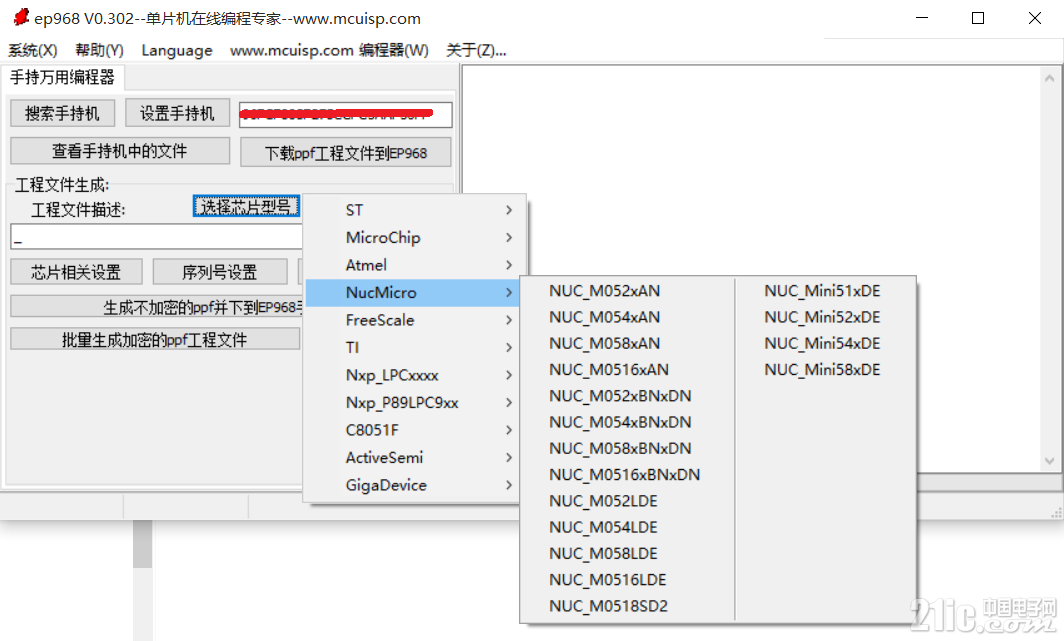This screenshot has width=1064, height=641.
Task: Expand the TI submenu
Action: 413,347
